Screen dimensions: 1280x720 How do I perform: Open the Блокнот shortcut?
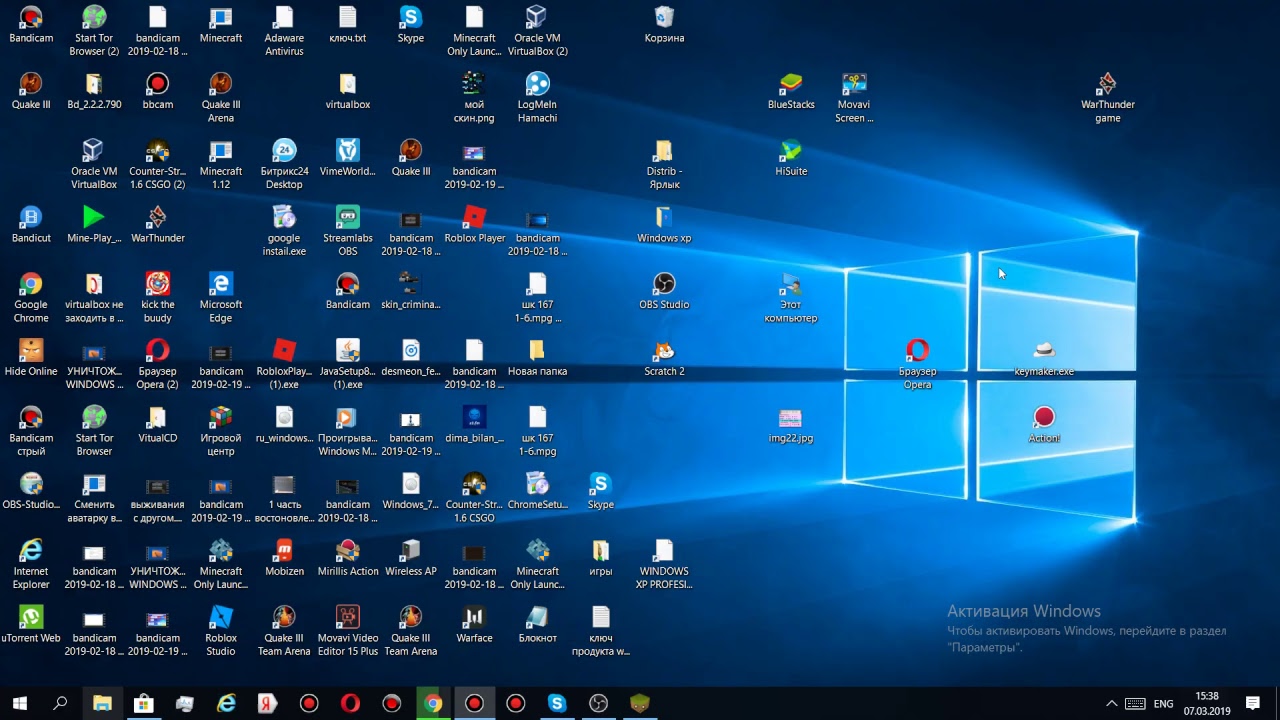tap(537, 624)
